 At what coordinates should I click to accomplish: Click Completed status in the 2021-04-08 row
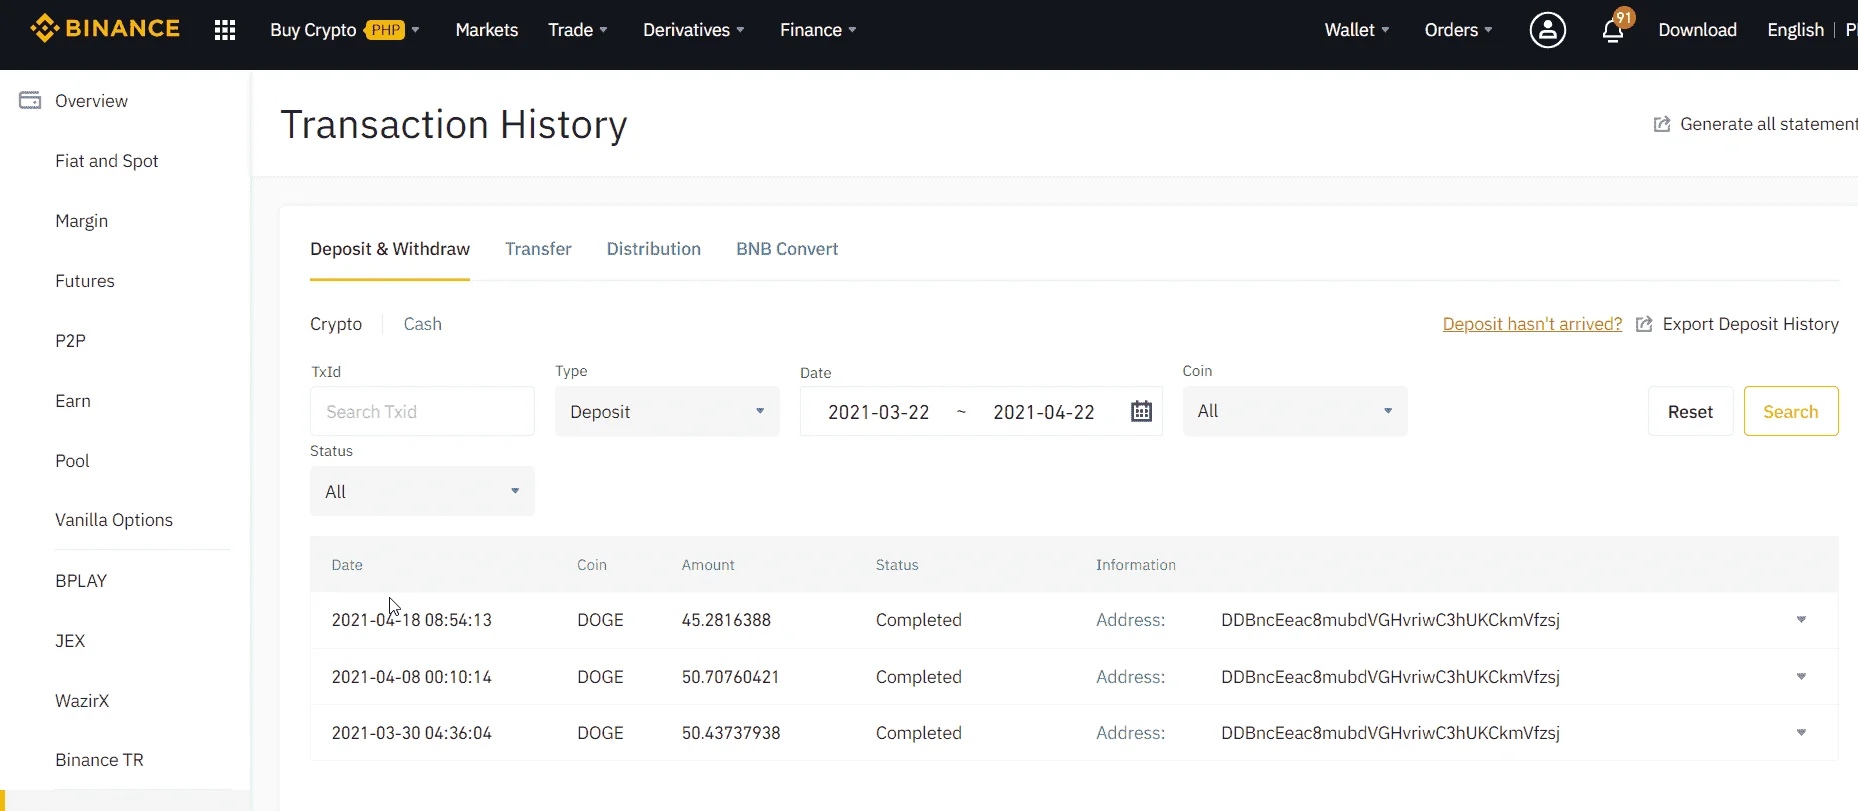coord(919,677)
